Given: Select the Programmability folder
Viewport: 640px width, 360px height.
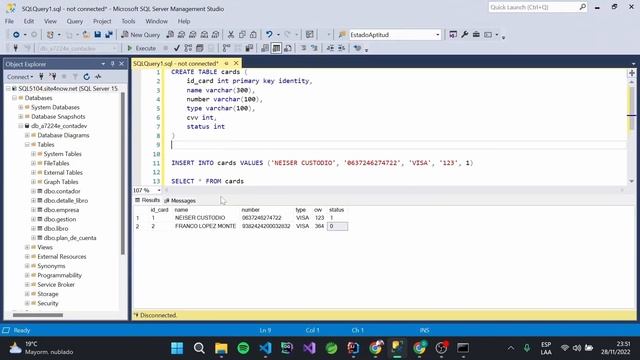Looking at the screenshot, I should [60, 276].
